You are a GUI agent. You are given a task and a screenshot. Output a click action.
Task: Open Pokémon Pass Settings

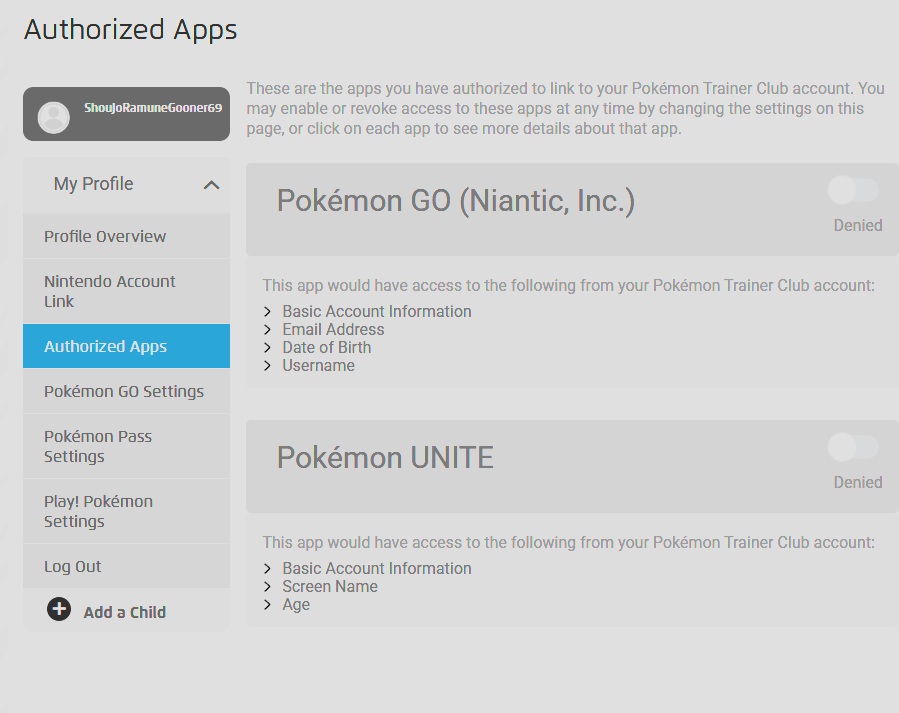click(x=126, y=446)
